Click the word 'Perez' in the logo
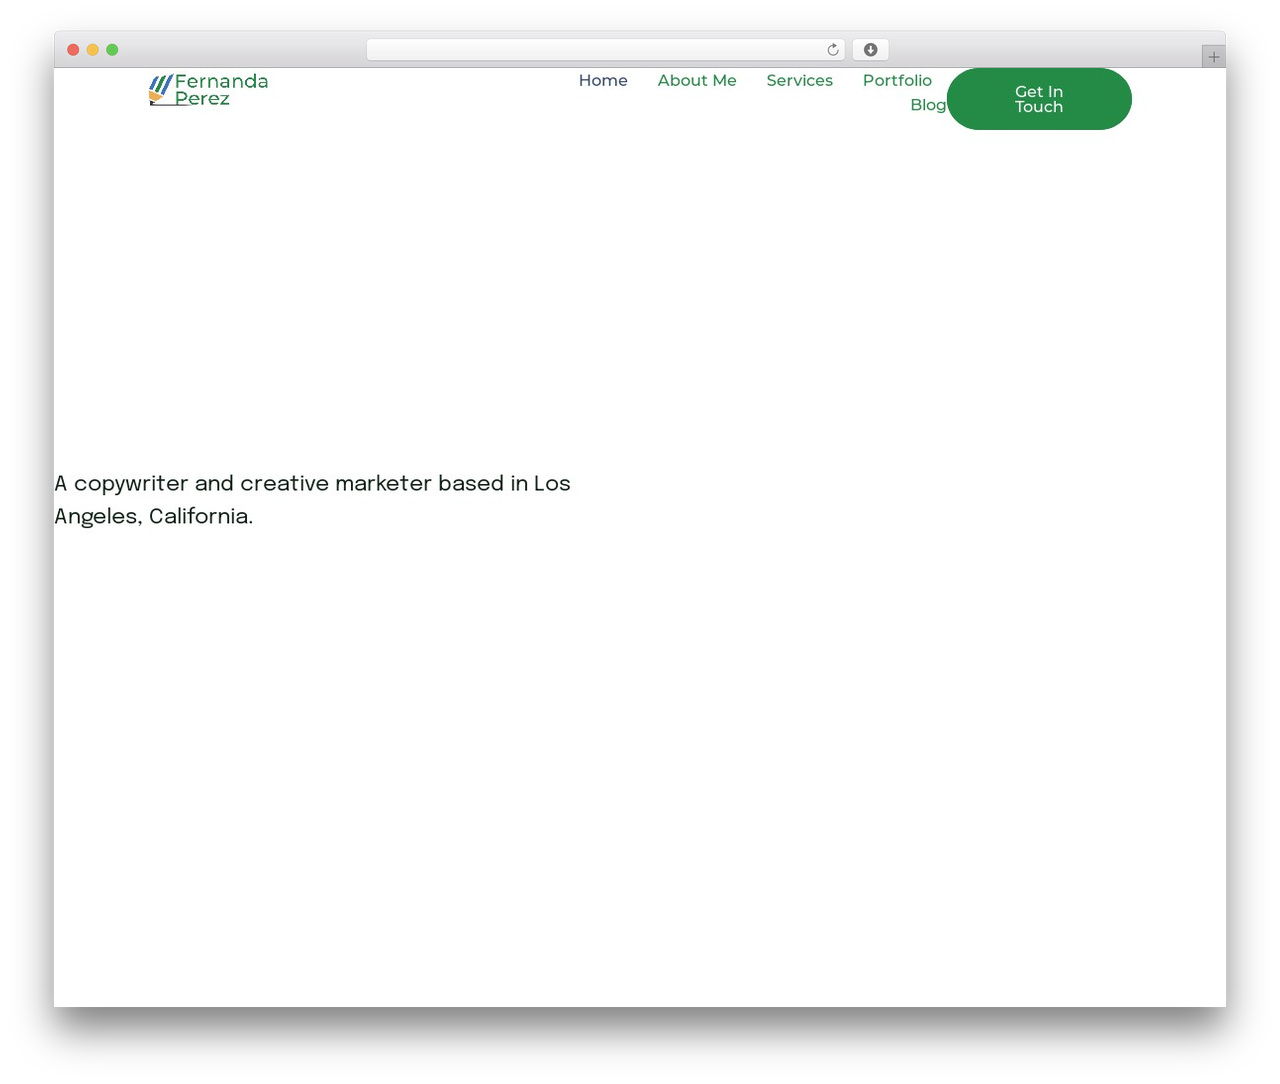 [202, 98]
